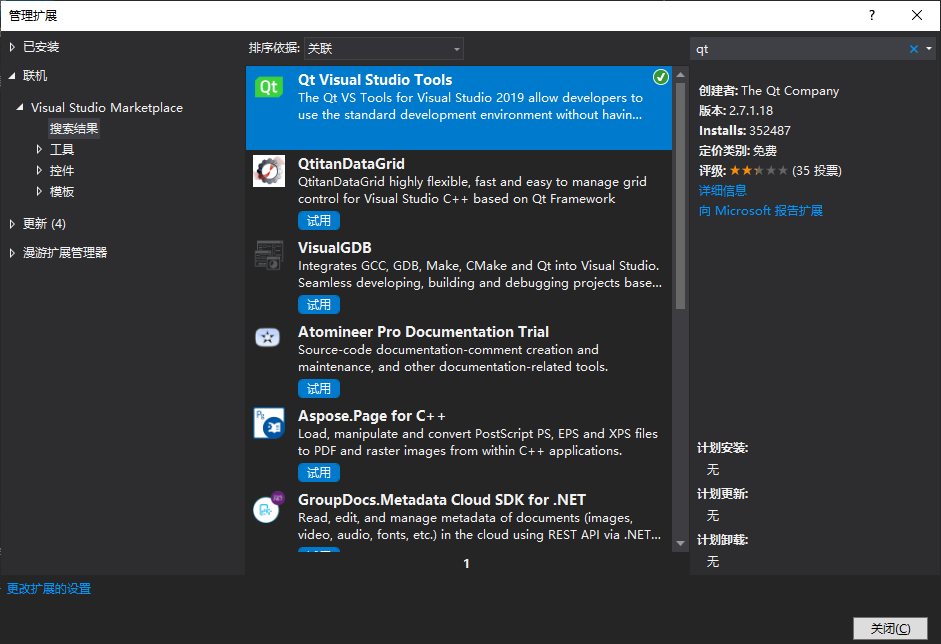Click 试用 button for Aspose.Page for C++
This screenshot has width=941, height=644.
coord(319,473)
